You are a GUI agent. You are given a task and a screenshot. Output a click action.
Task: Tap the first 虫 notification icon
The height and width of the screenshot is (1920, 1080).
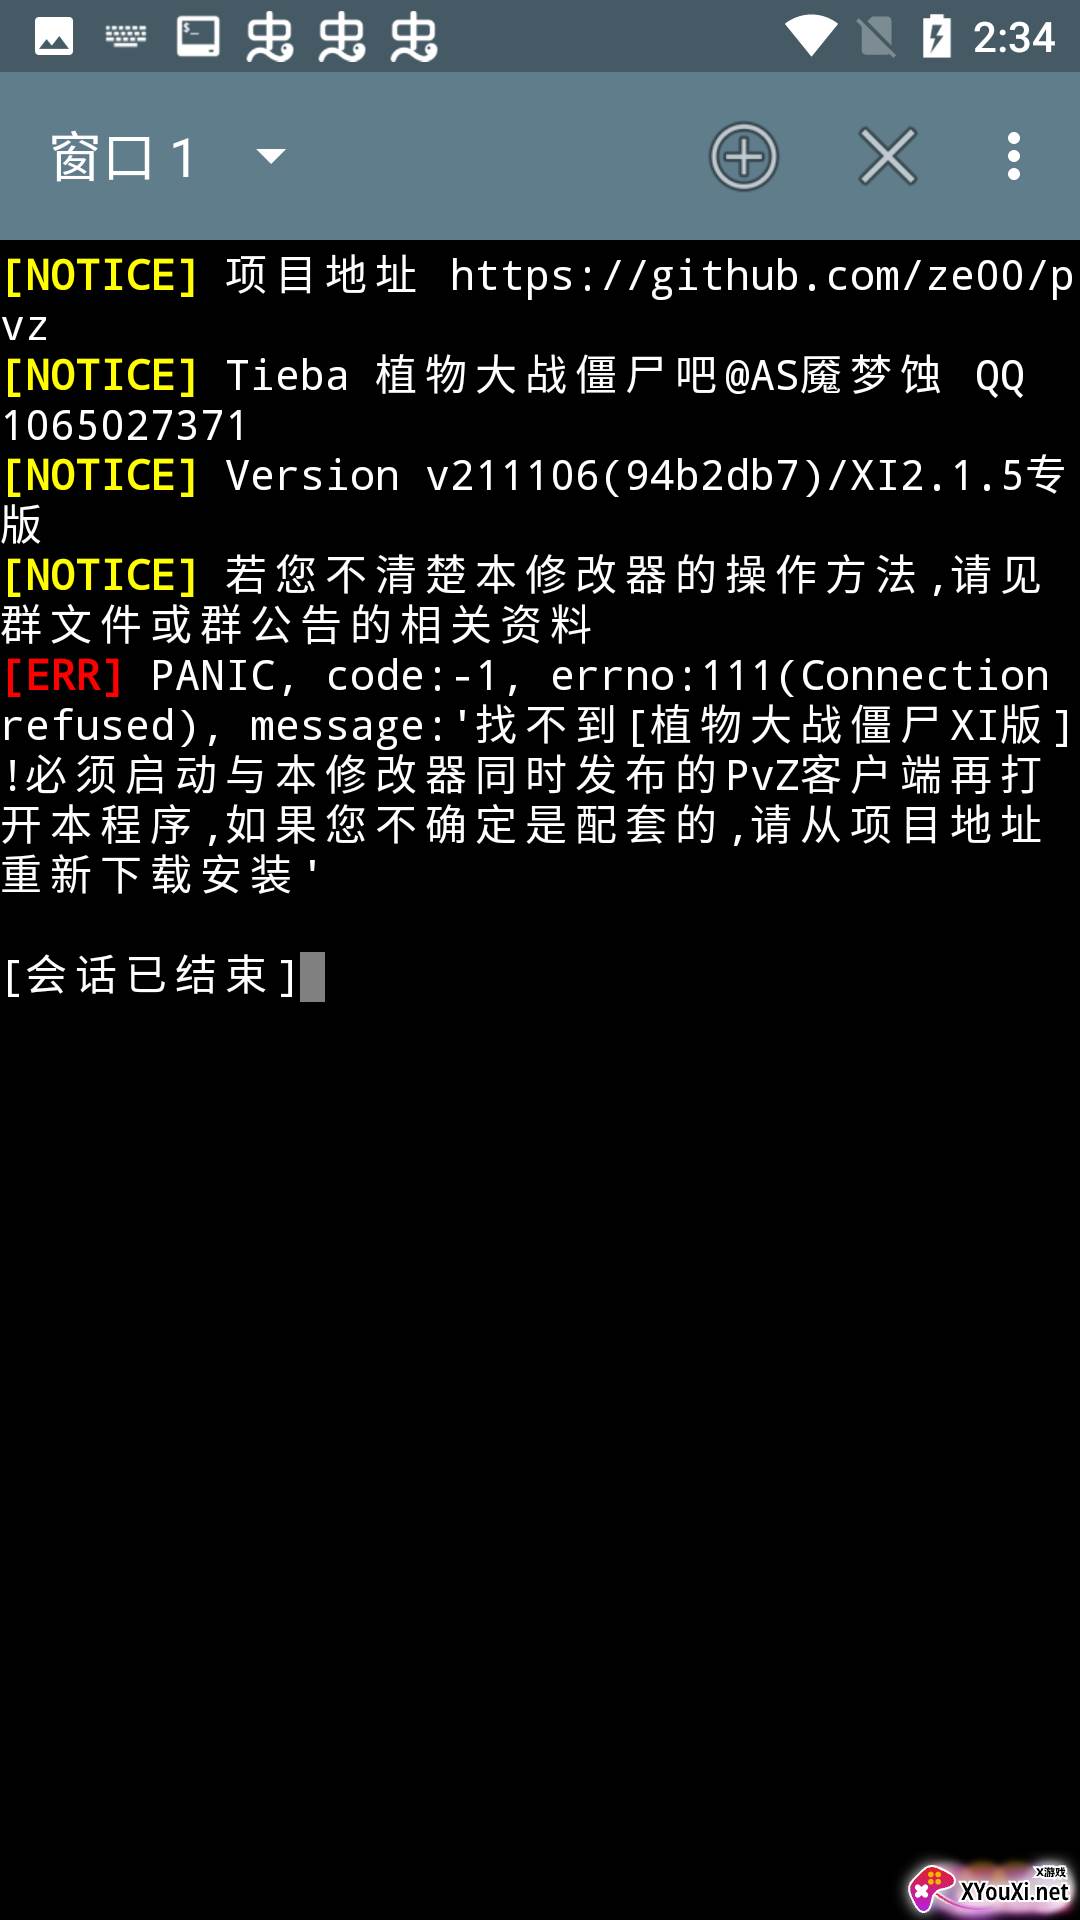[270, 38]
